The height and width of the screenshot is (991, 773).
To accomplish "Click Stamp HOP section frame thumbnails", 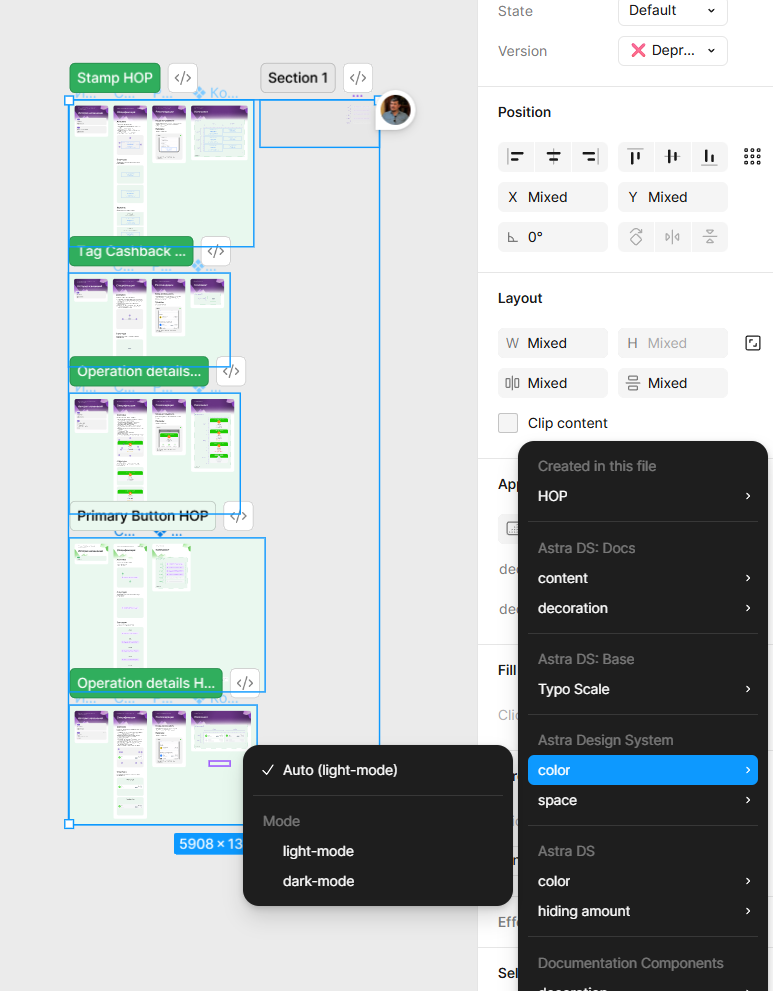I will tap(161, 173).
